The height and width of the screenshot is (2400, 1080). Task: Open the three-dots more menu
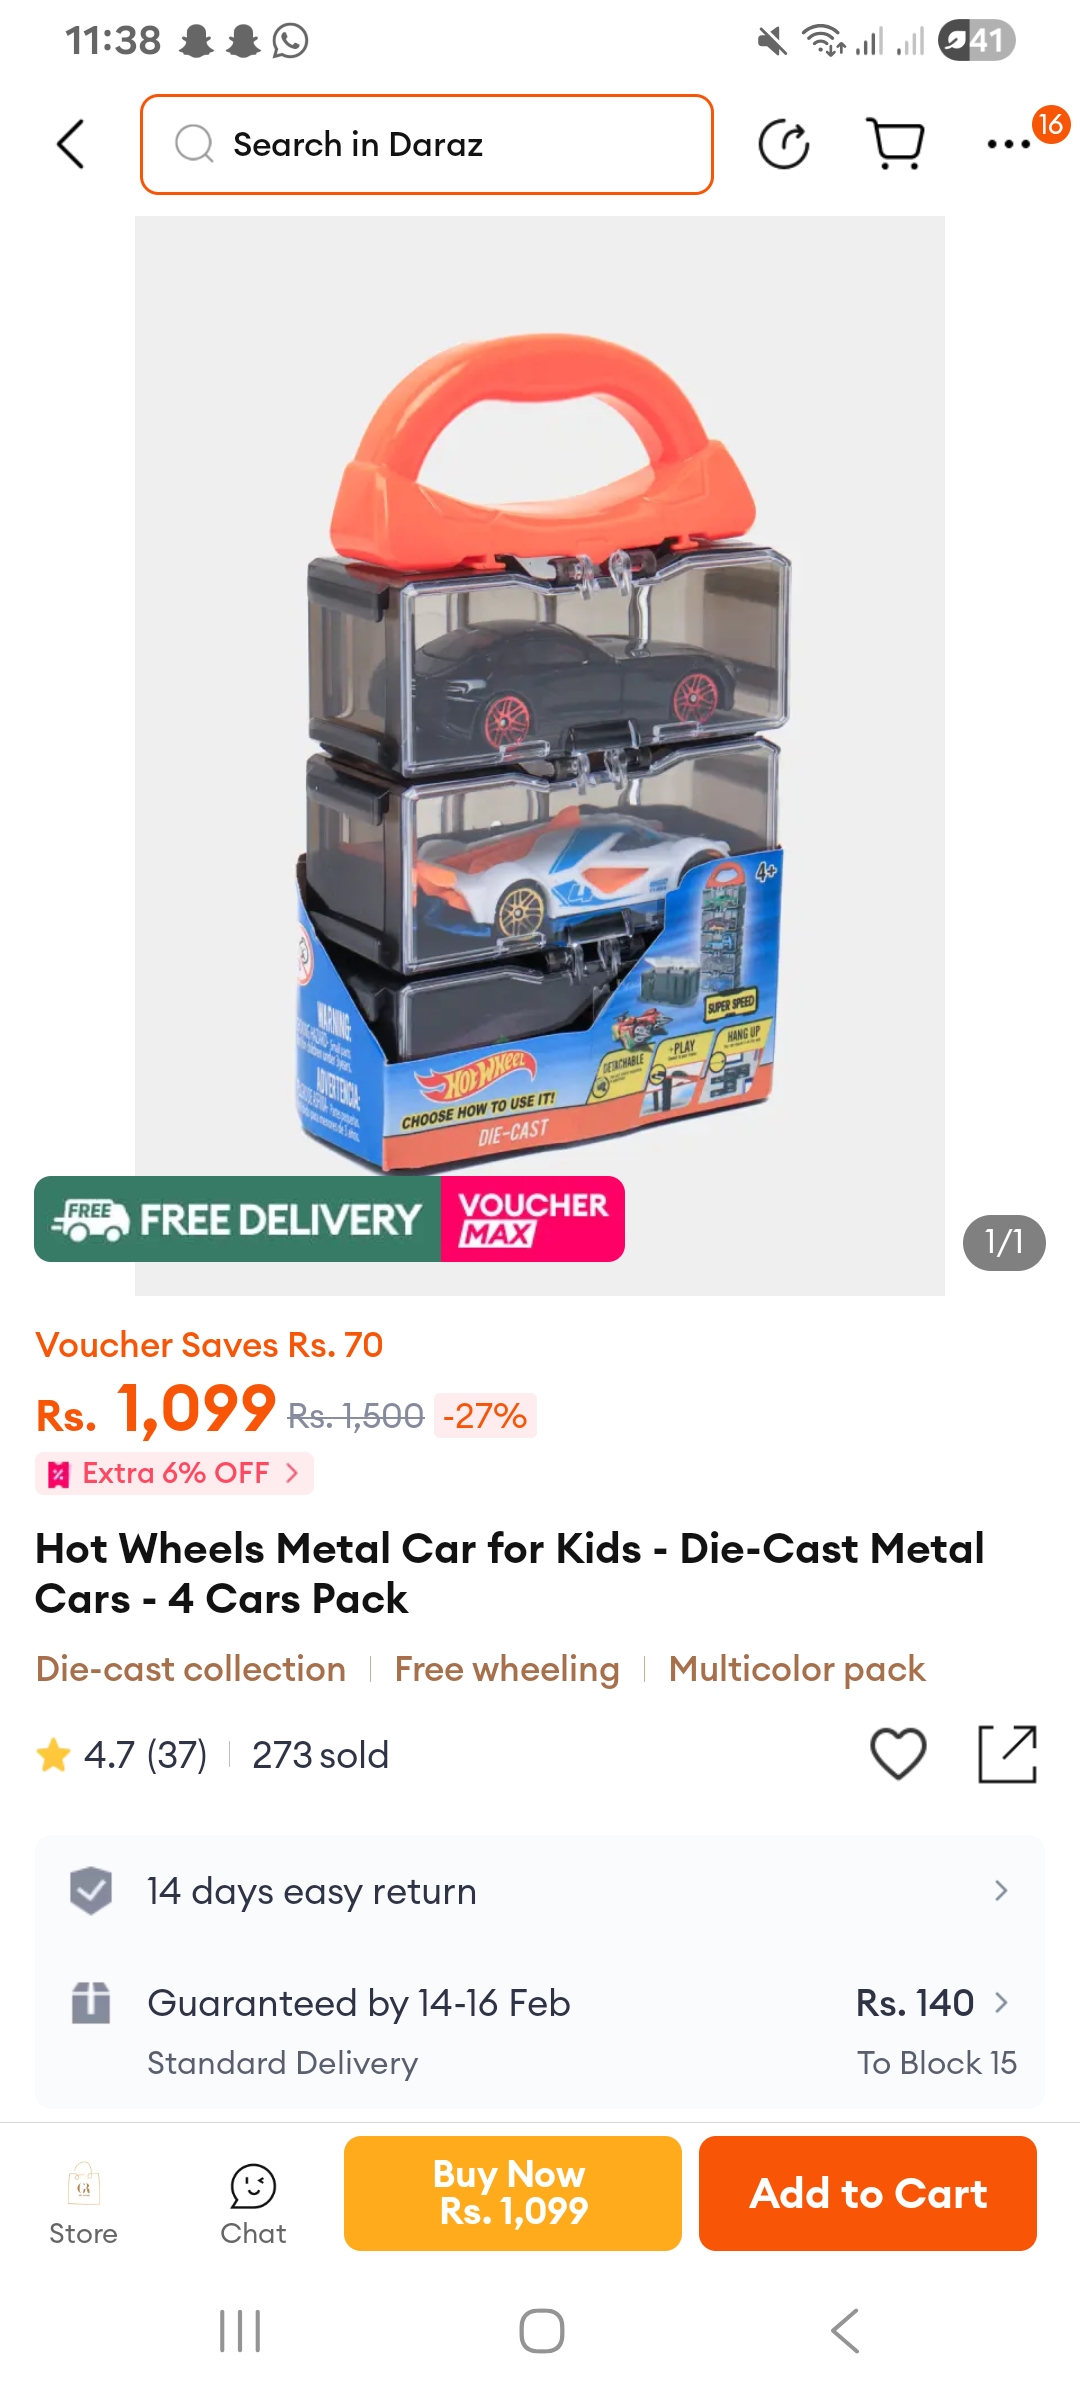point(1008,145)
